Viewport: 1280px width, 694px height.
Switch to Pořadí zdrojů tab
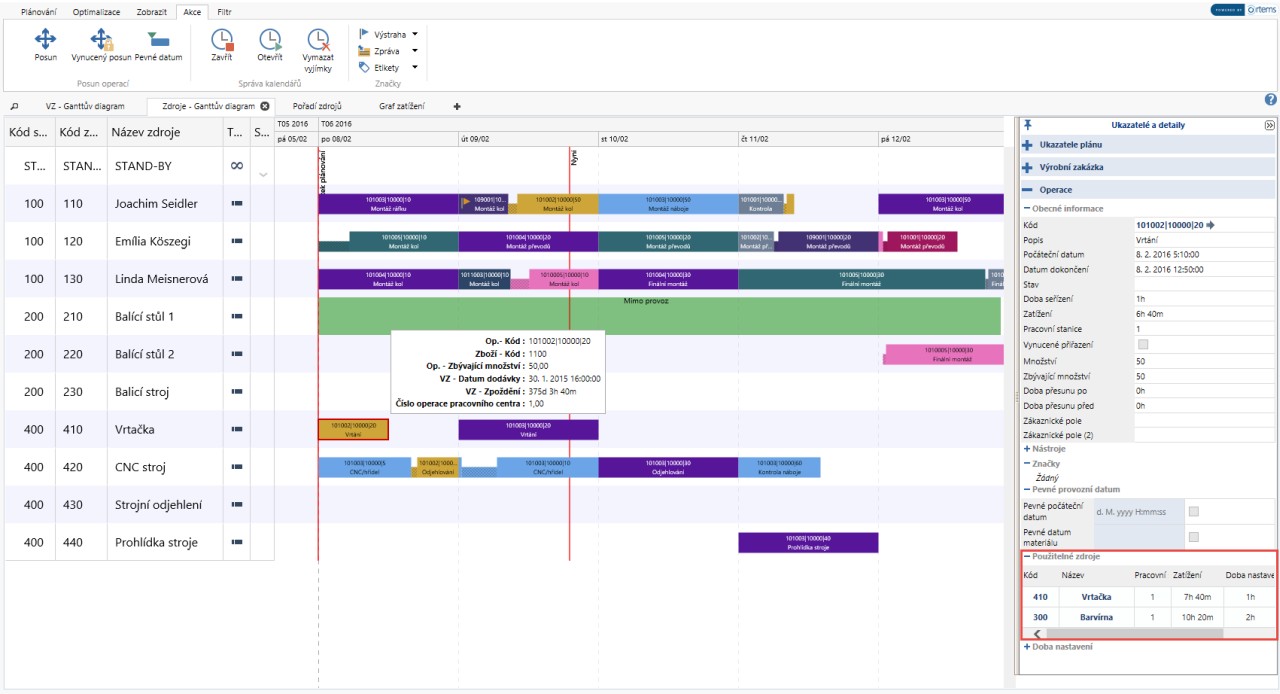[317, 105]
